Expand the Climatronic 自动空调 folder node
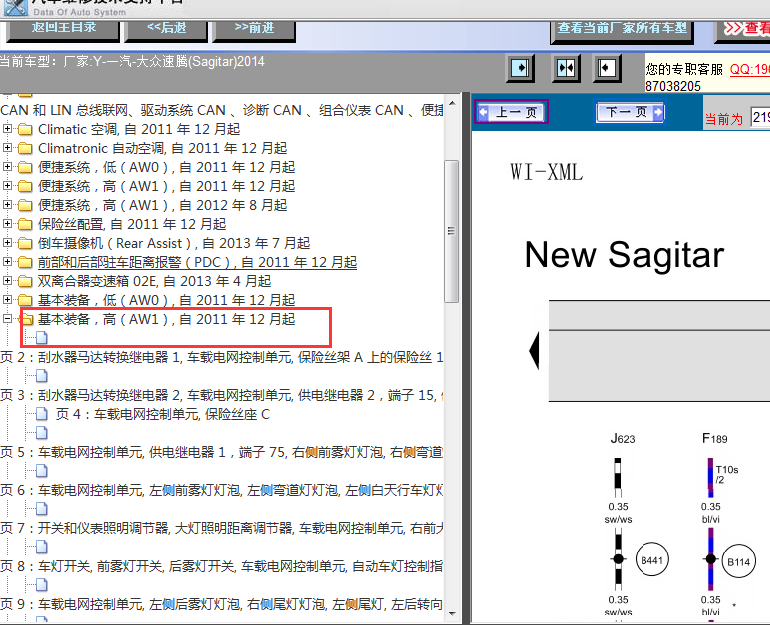 click(x=7, y=147)
